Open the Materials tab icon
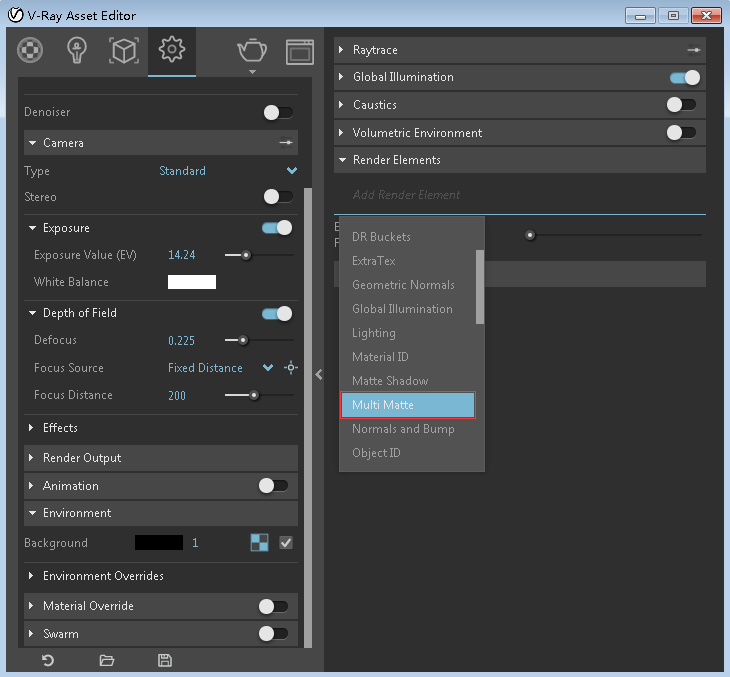730x677 pixels. click(31, 50)
